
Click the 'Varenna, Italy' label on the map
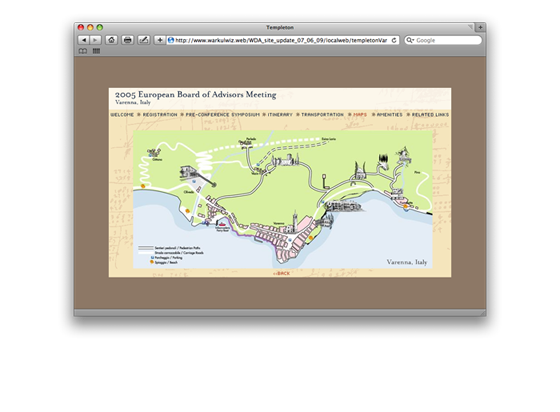click(407, 262)
